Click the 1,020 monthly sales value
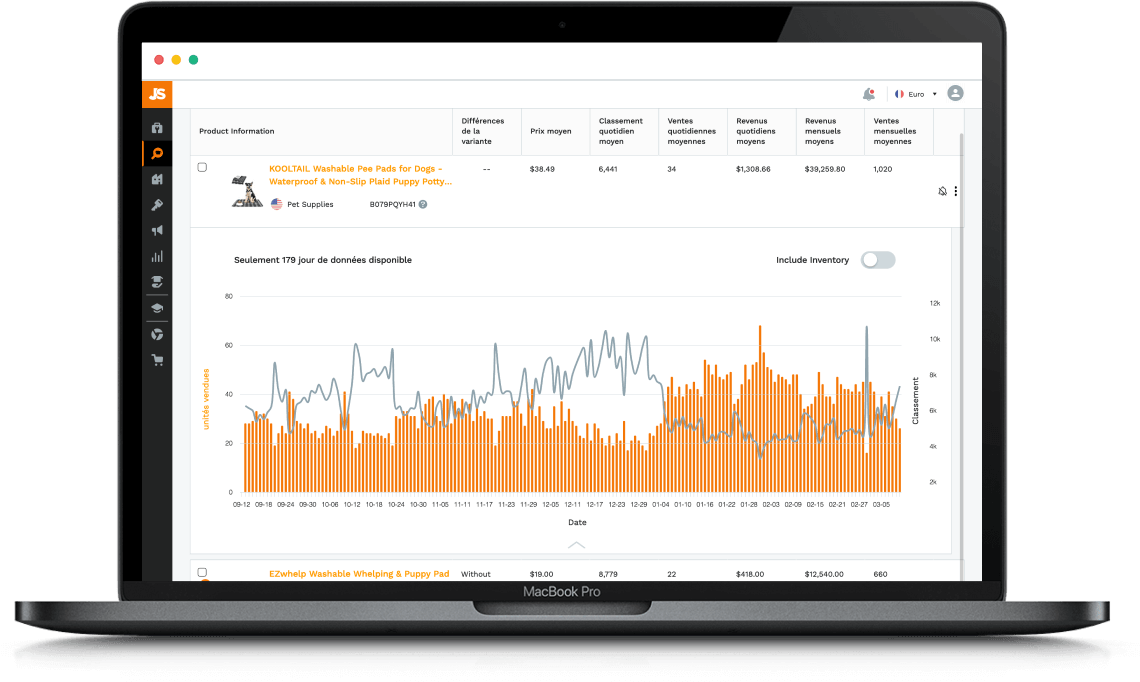This screenshot has width=1140, height=682. coord(883,169)
